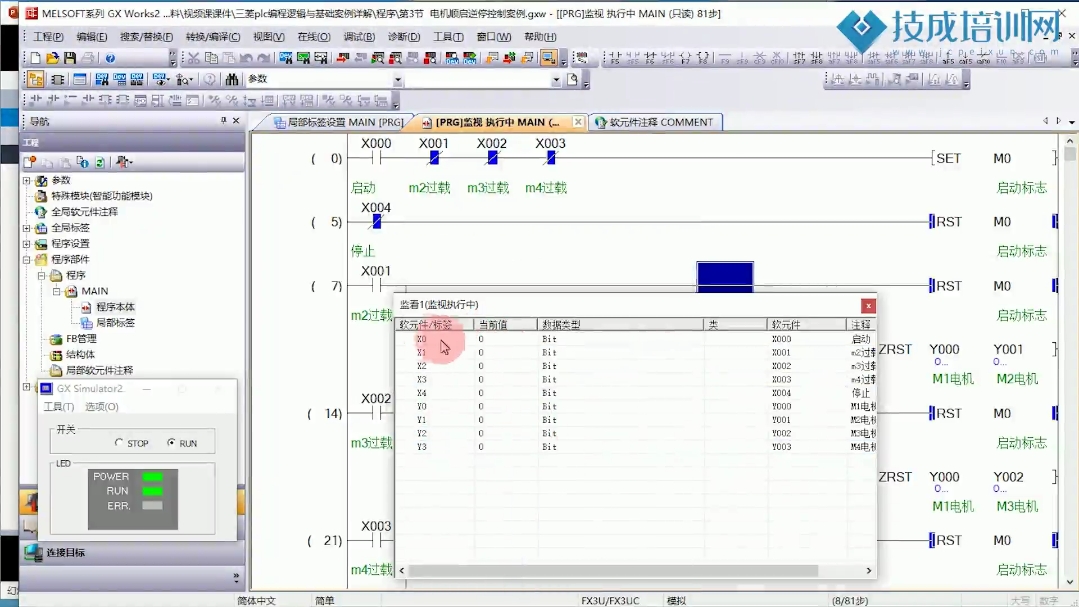Screen dimensions: 1079x607
Task: Select the RUN radio button in GX Simulator2
Action: click(171, 443)
